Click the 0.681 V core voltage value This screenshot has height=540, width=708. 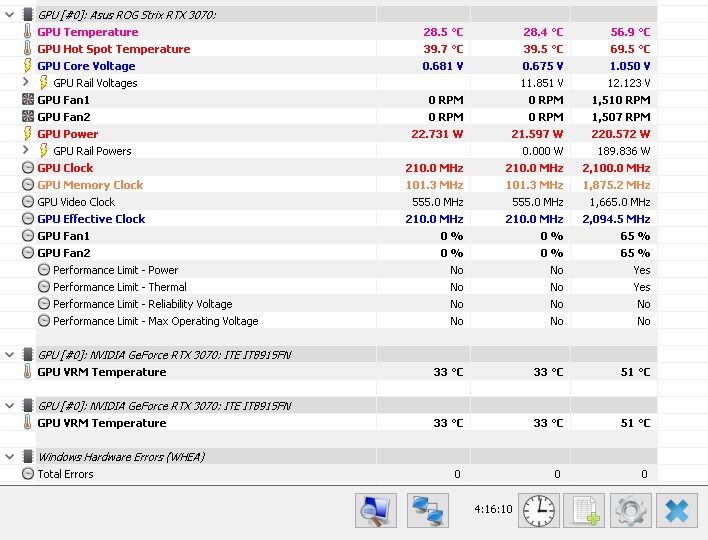pos(443,66)
